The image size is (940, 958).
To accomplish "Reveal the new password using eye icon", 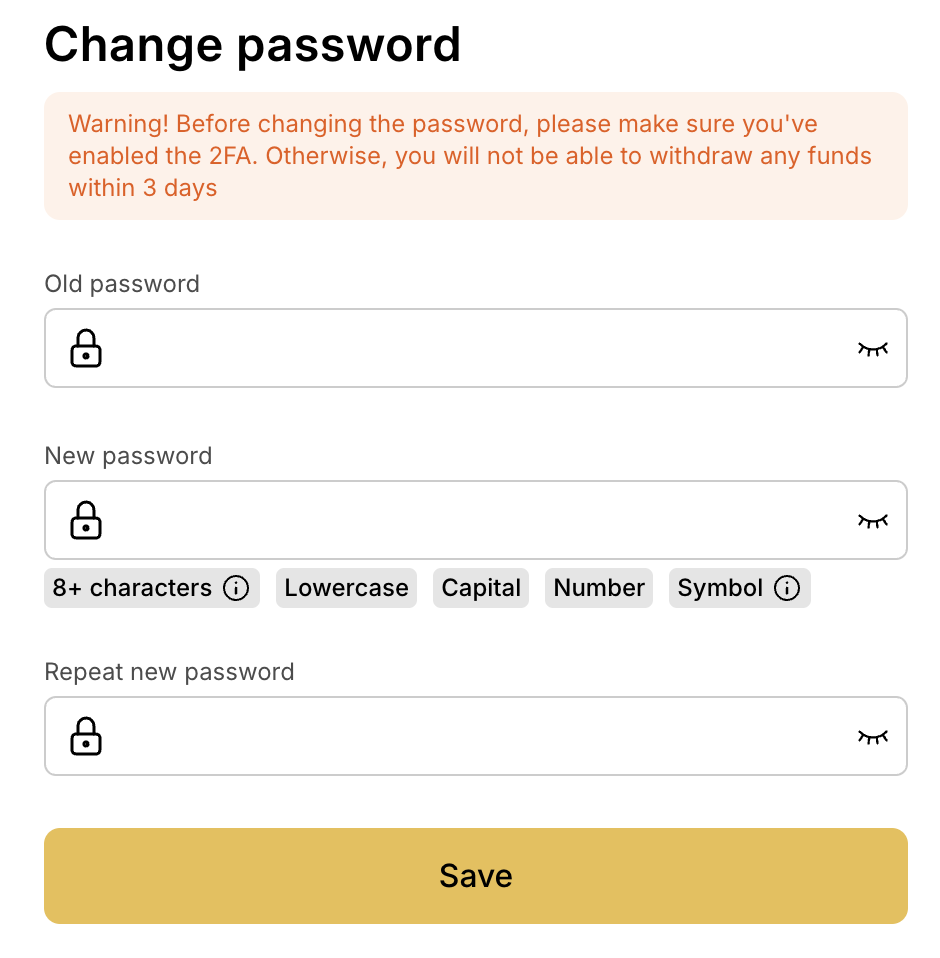I will point(873,521).
